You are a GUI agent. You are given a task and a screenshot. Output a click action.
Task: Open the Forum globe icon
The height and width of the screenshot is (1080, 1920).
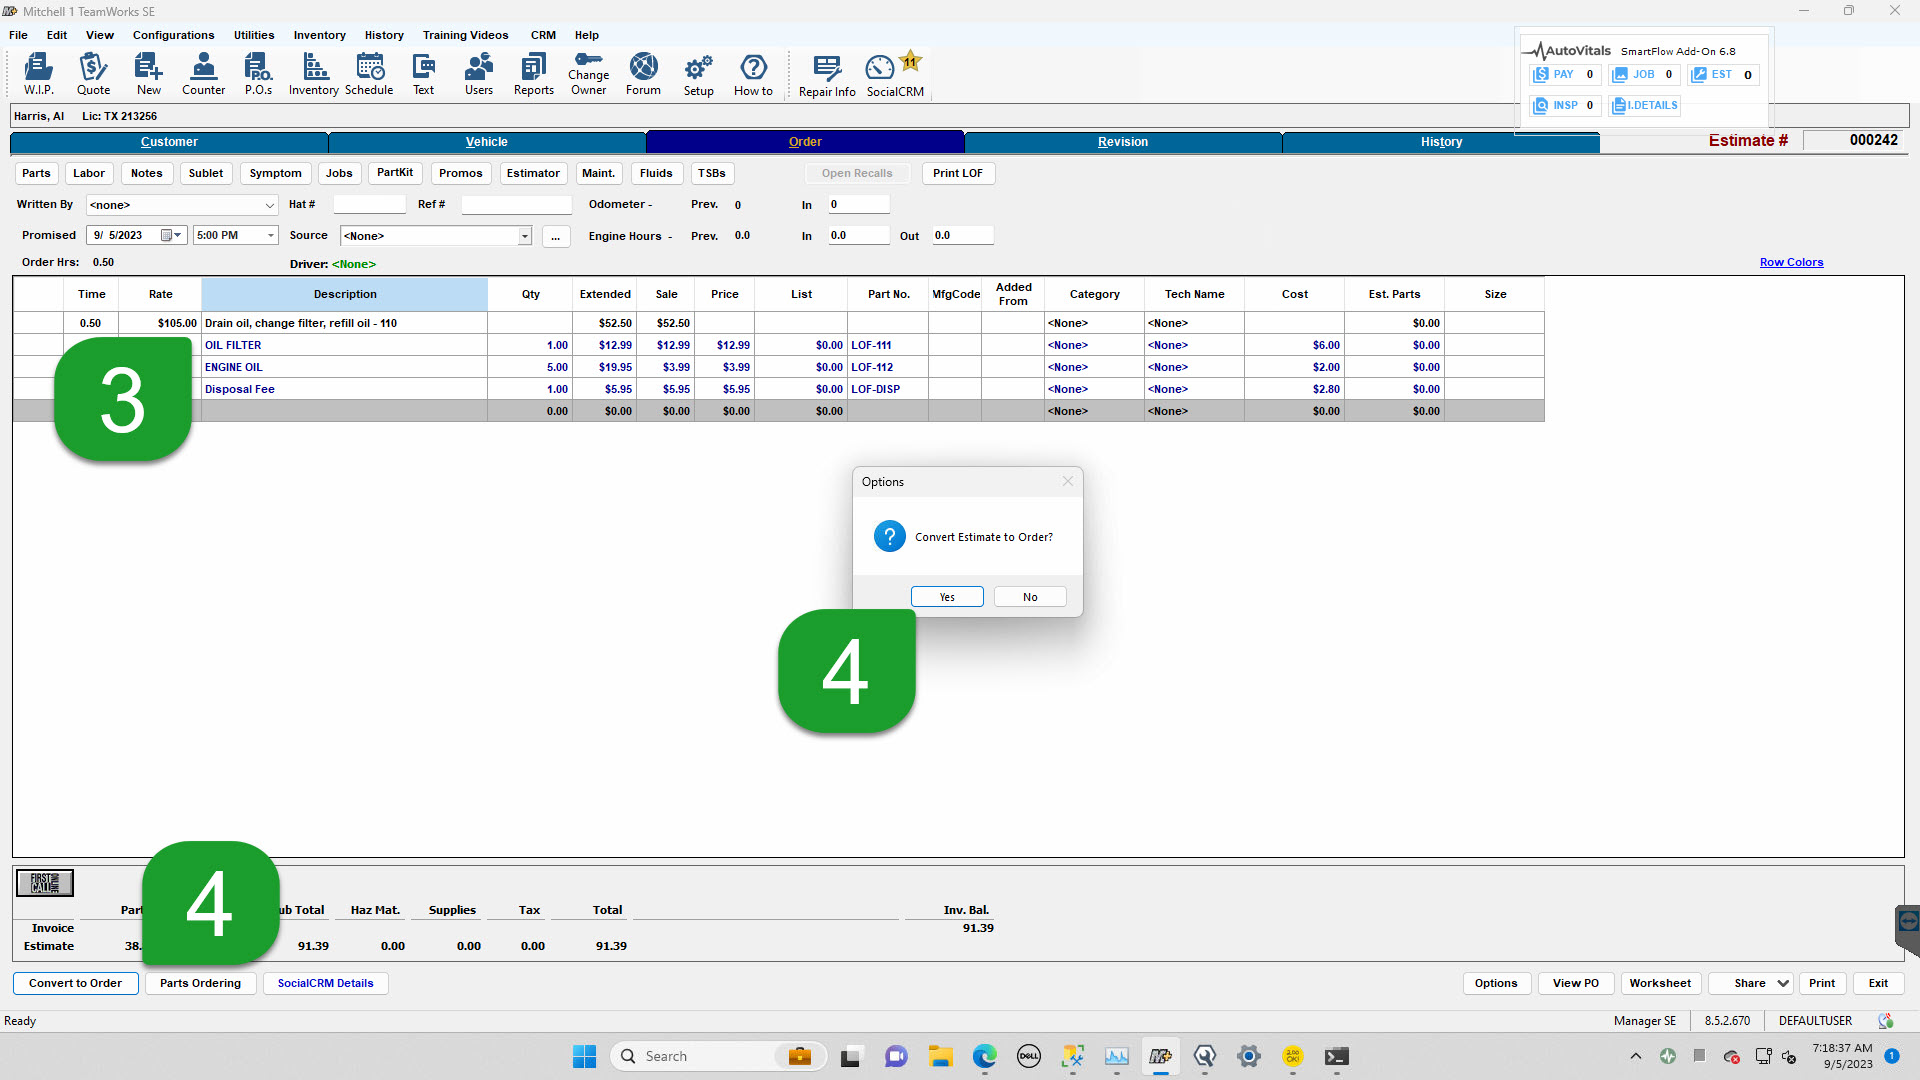(644, 74)
